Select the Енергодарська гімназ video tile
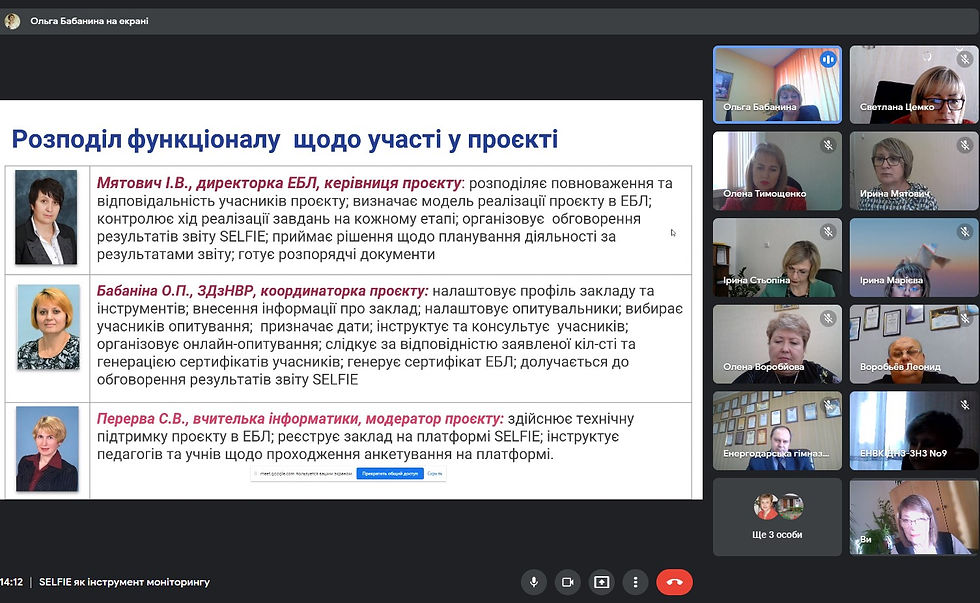This screenshot has height=603, width=980. (778, 431)
